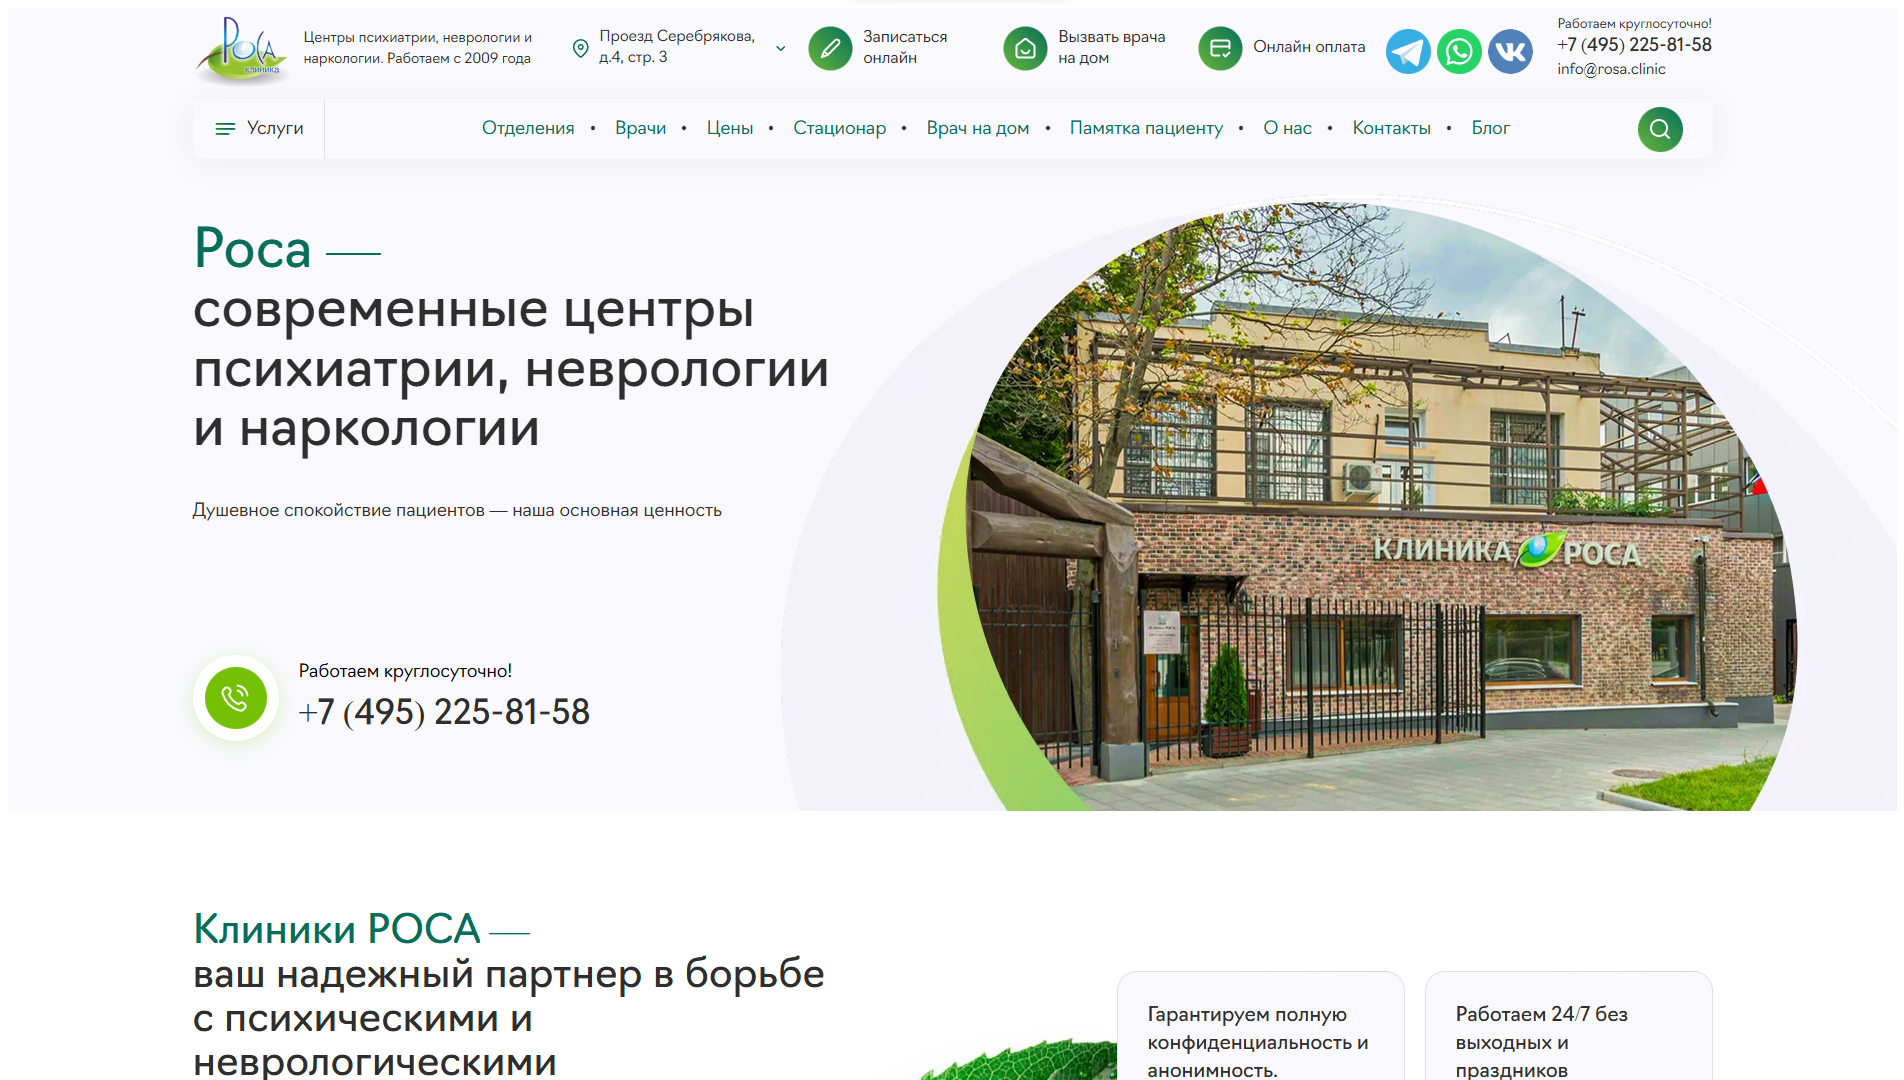Click the header tagline Центры психиатрии, неврологии

[x=418, y=48]
